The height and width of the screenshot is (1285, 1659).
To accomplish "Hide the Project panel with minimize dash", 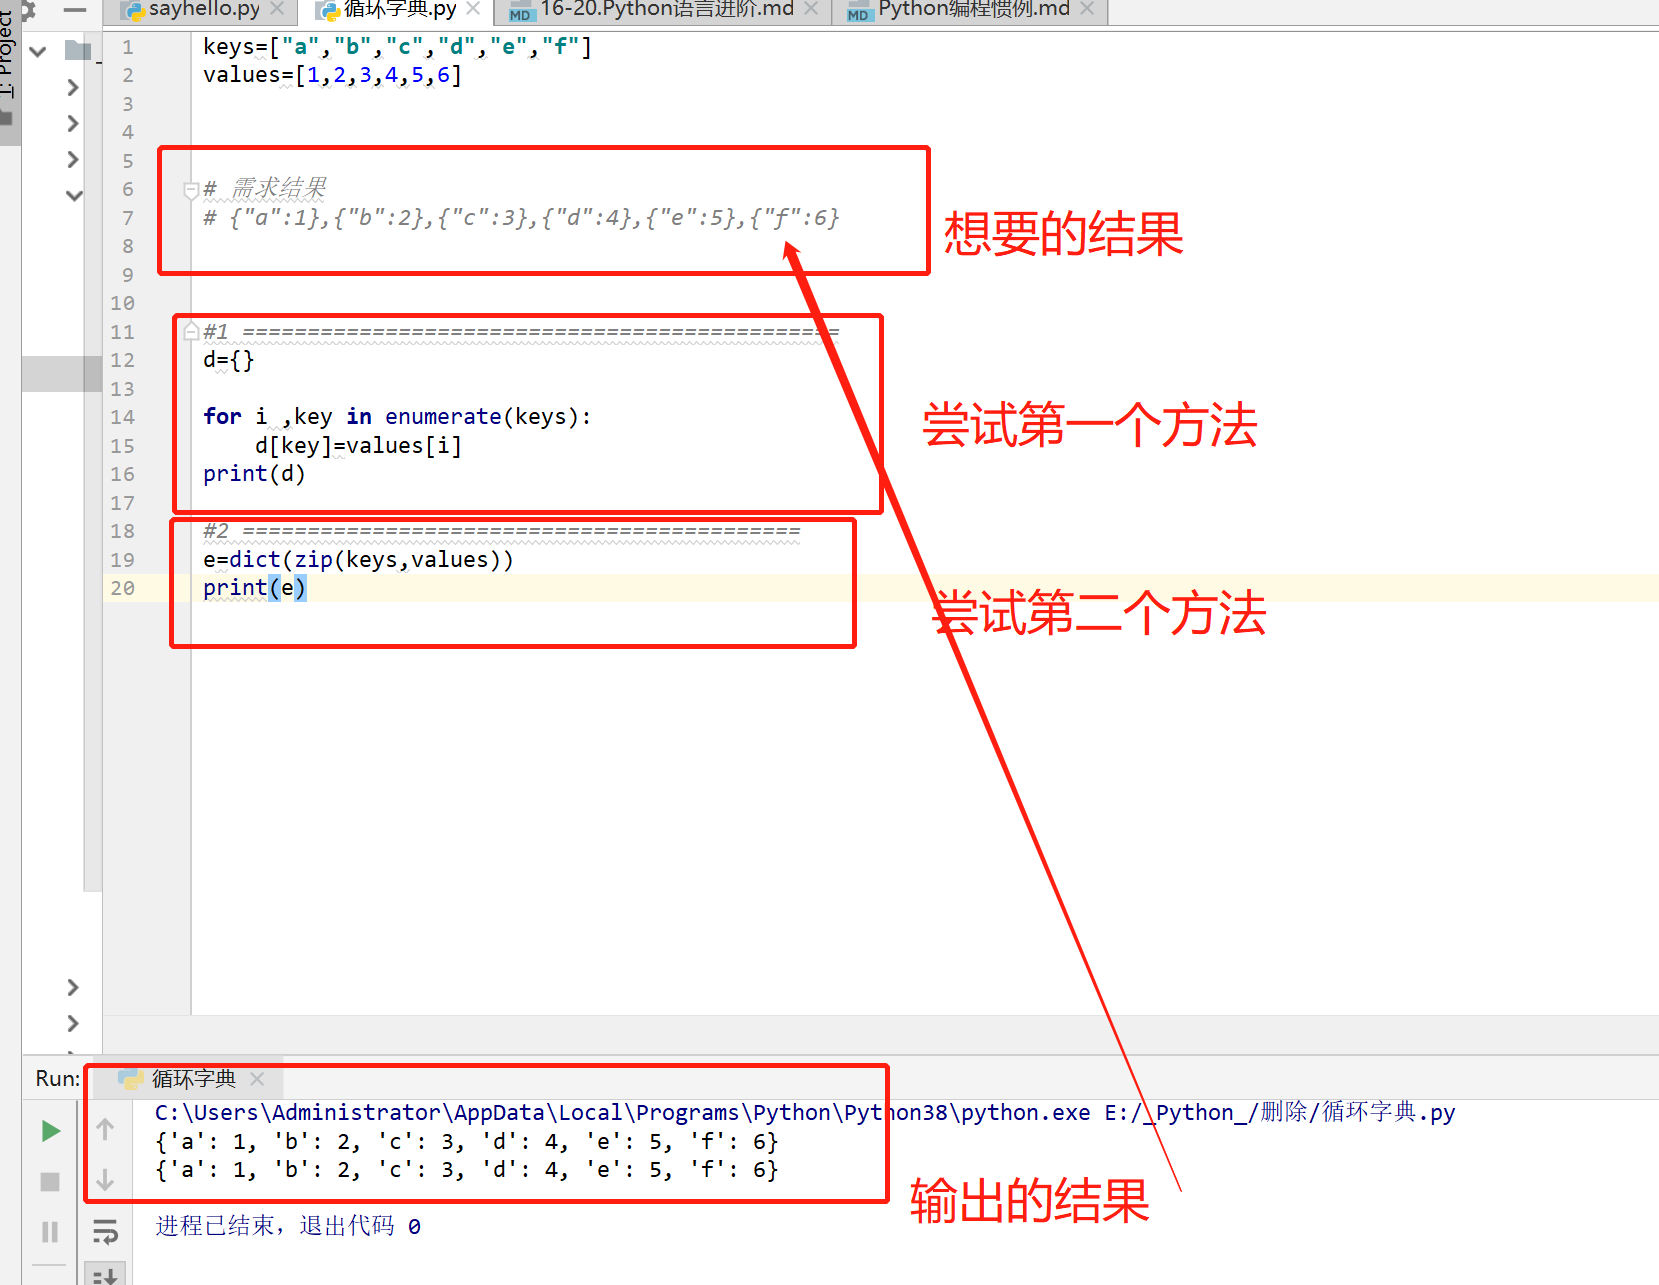I will click(x=75, y=10).
